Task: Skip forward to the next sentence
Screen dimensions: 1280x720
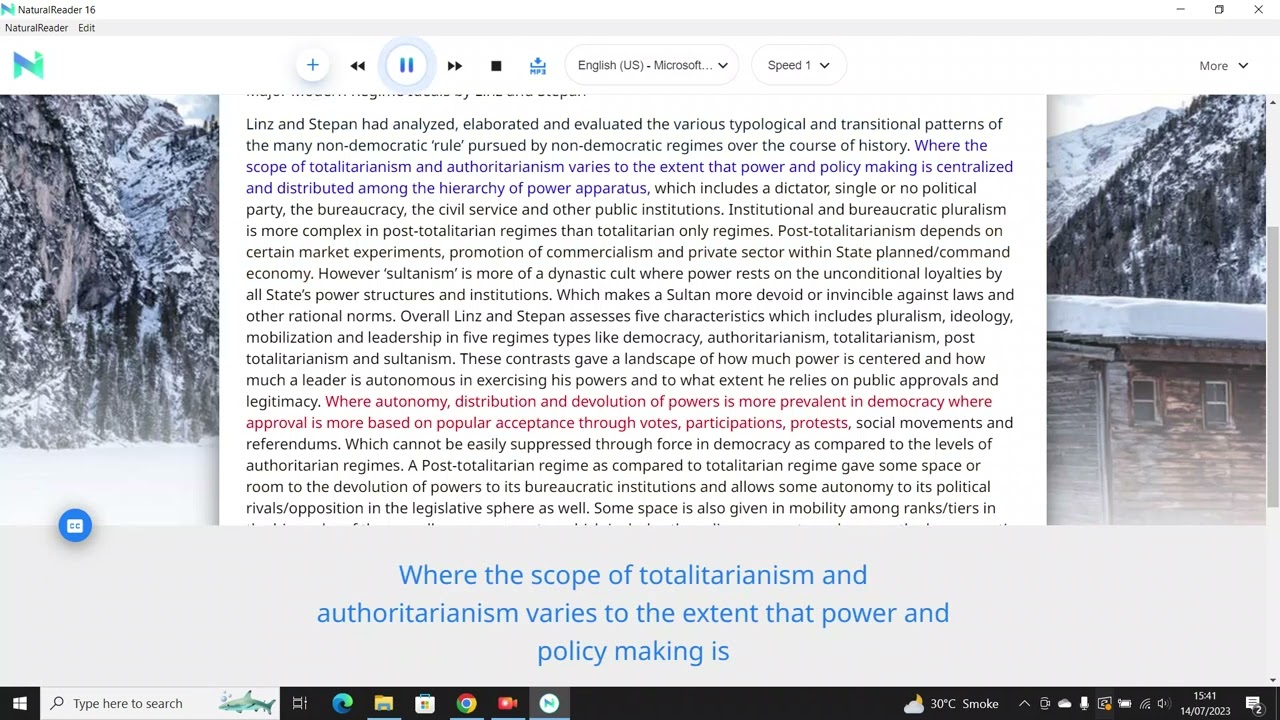Action: pos(455,66)
